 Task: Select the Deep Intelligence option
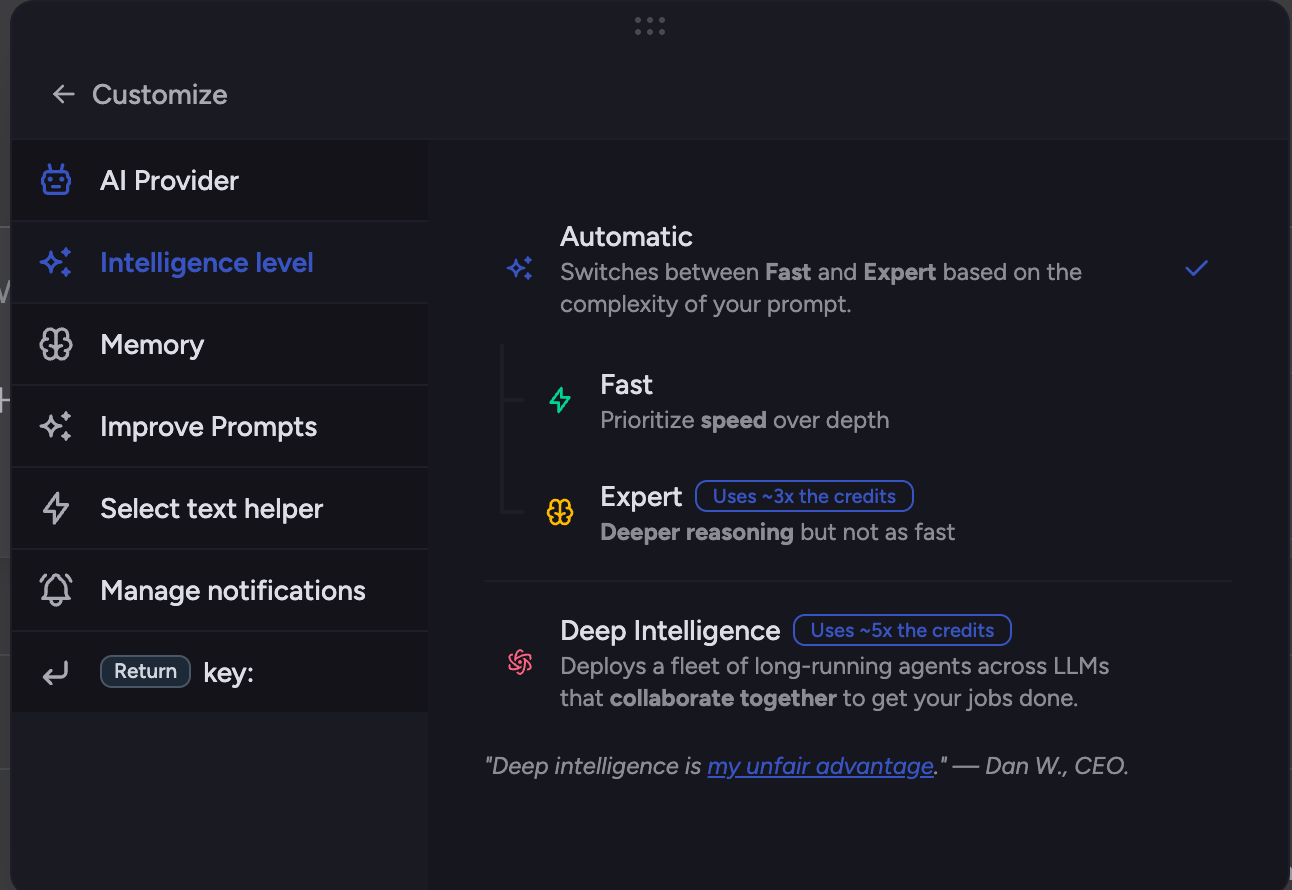tap(858, 663)
